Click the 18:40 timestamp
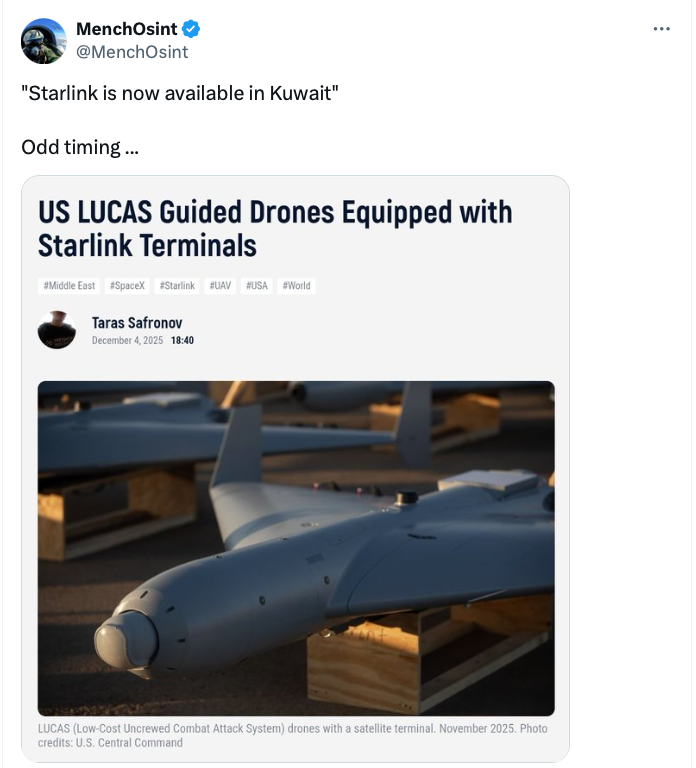696x768 pixels. [182, 340]
